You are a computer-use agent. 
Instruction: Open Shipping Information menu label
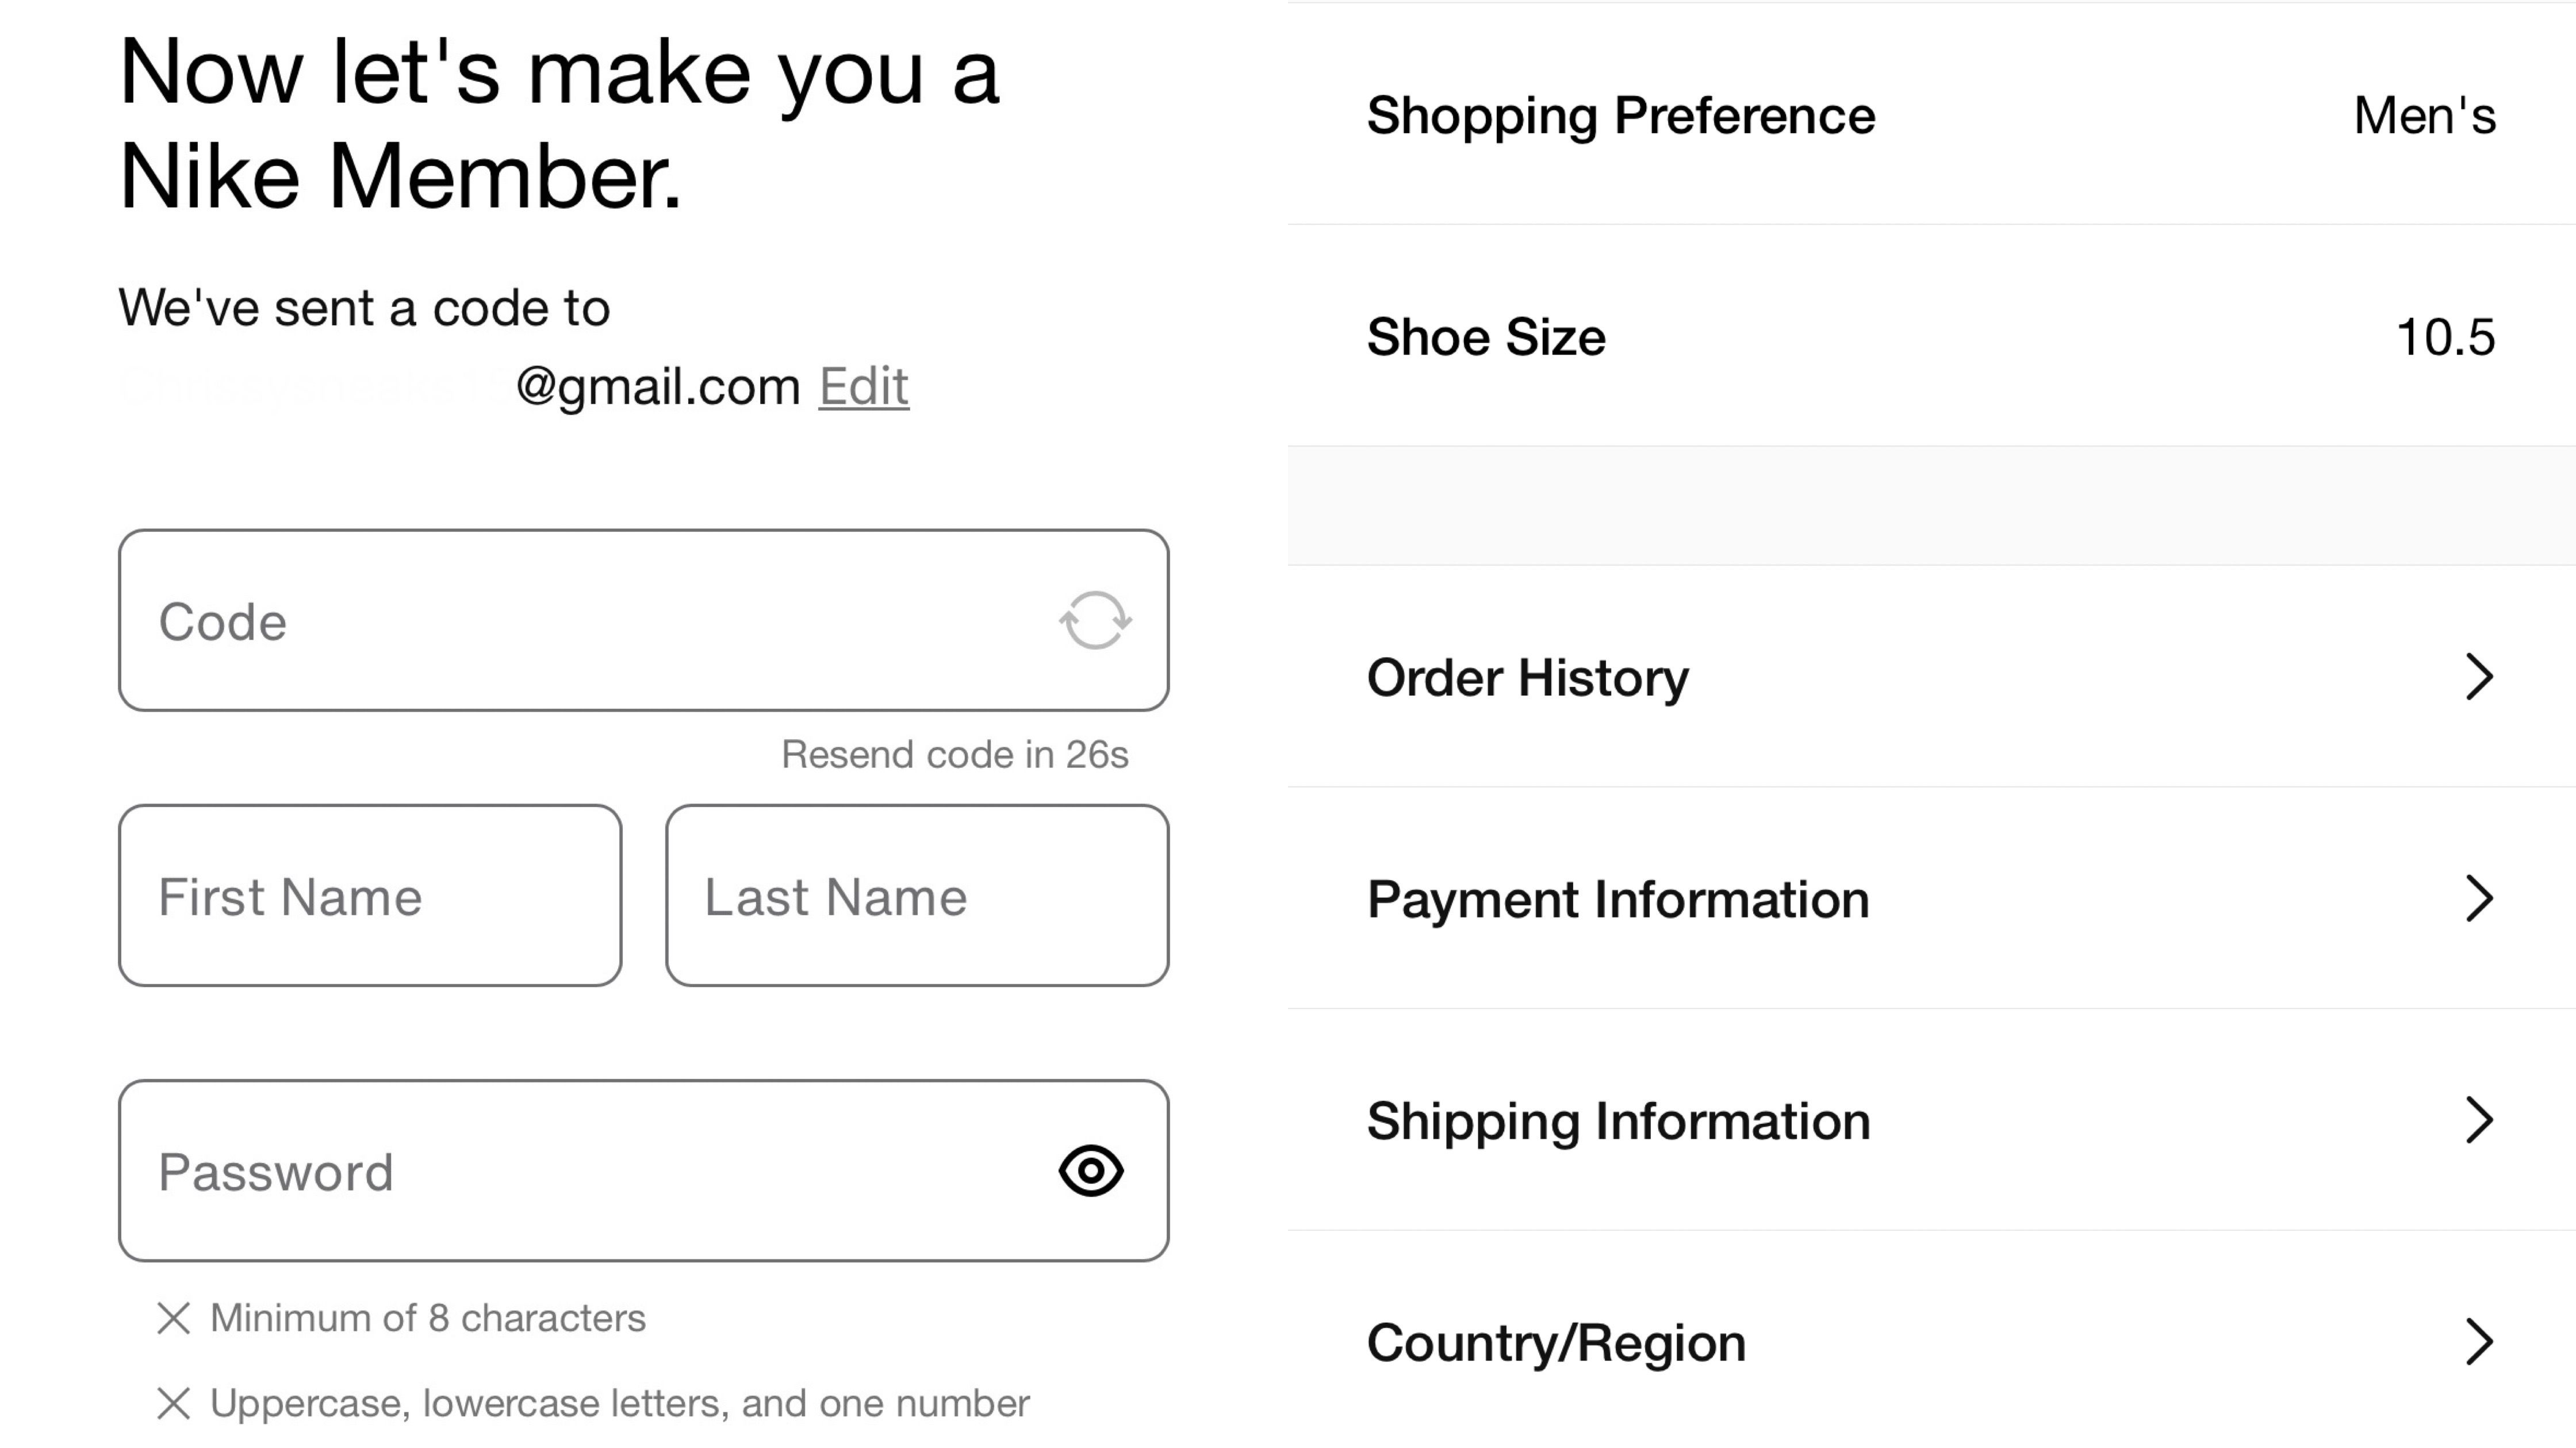point(1618,1121)
